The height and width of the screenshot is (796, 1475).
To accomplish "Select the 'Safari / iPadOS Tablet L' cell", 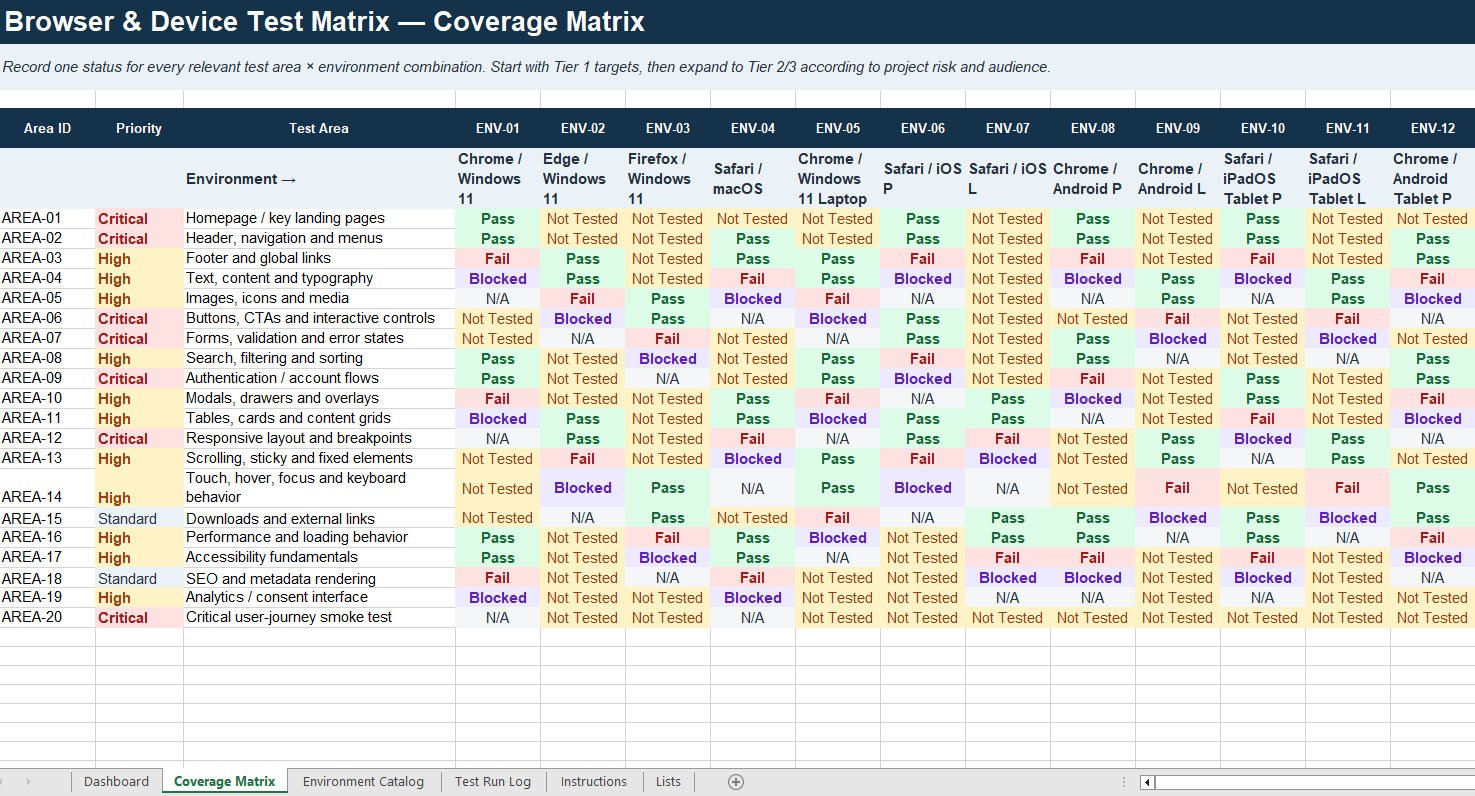I will 1348,179.
